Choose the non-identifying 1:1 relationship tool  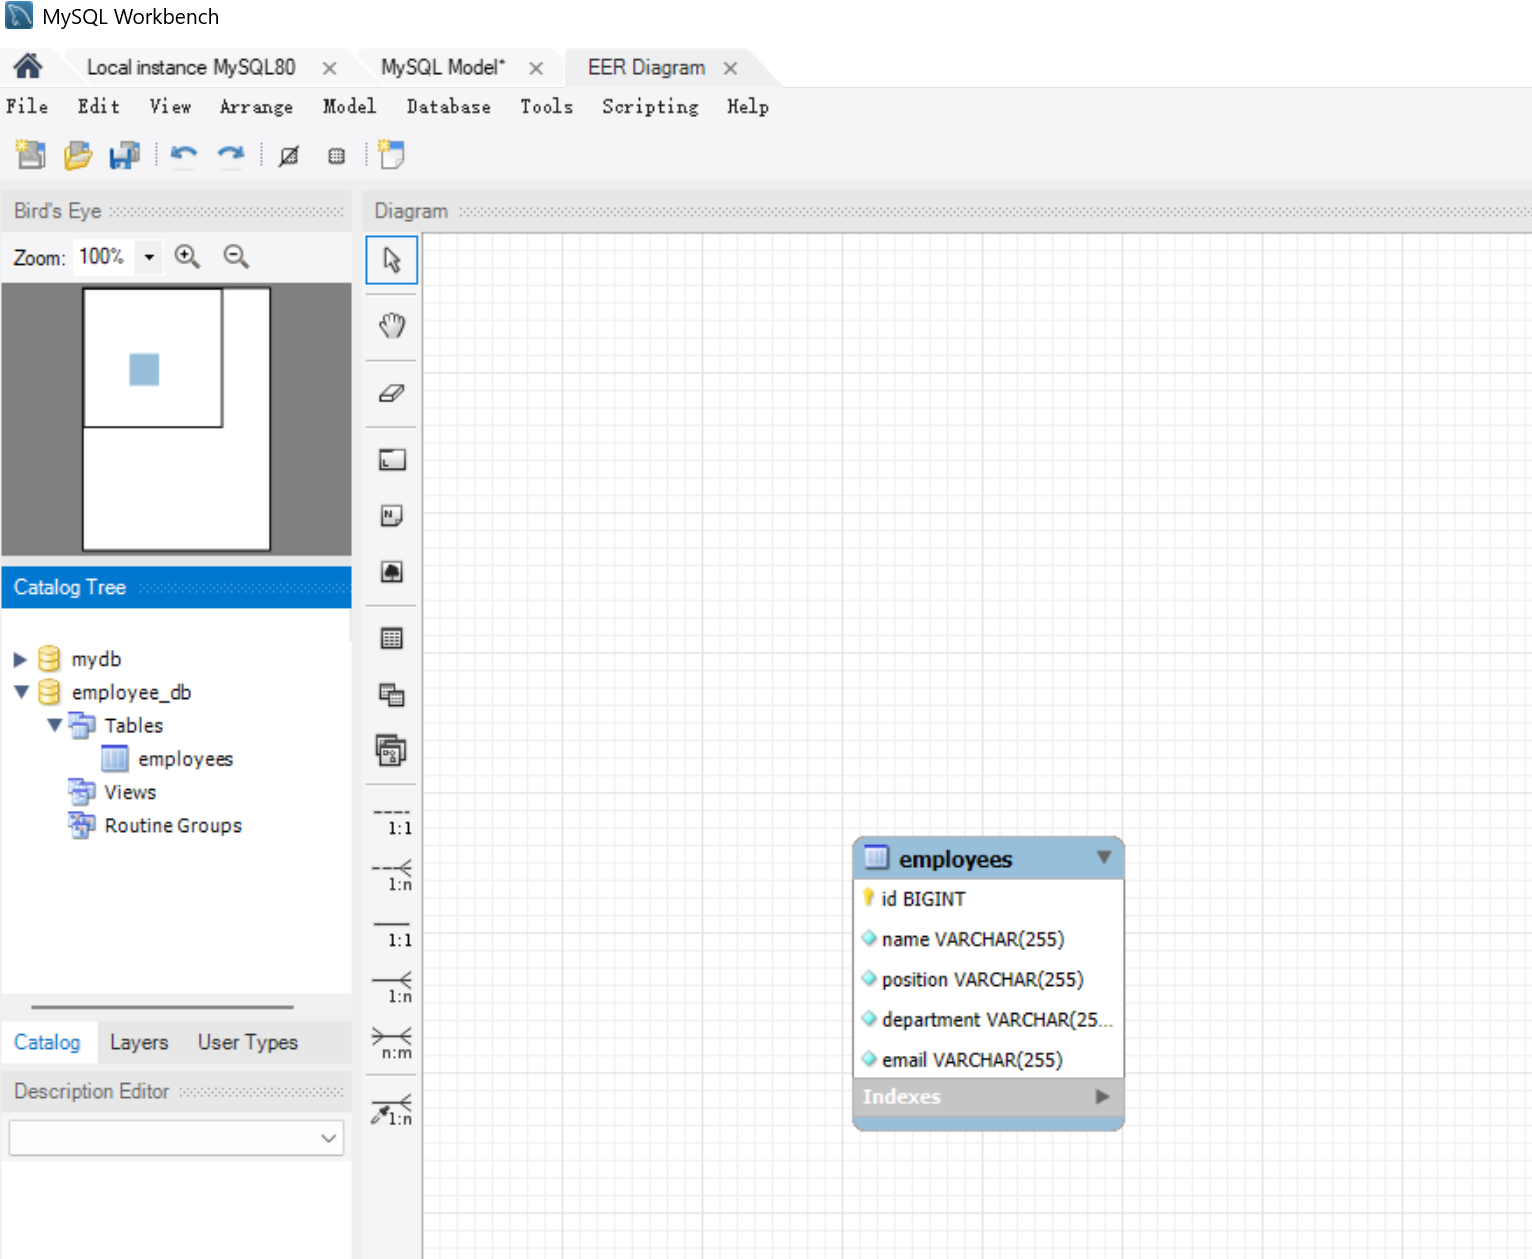392,822
